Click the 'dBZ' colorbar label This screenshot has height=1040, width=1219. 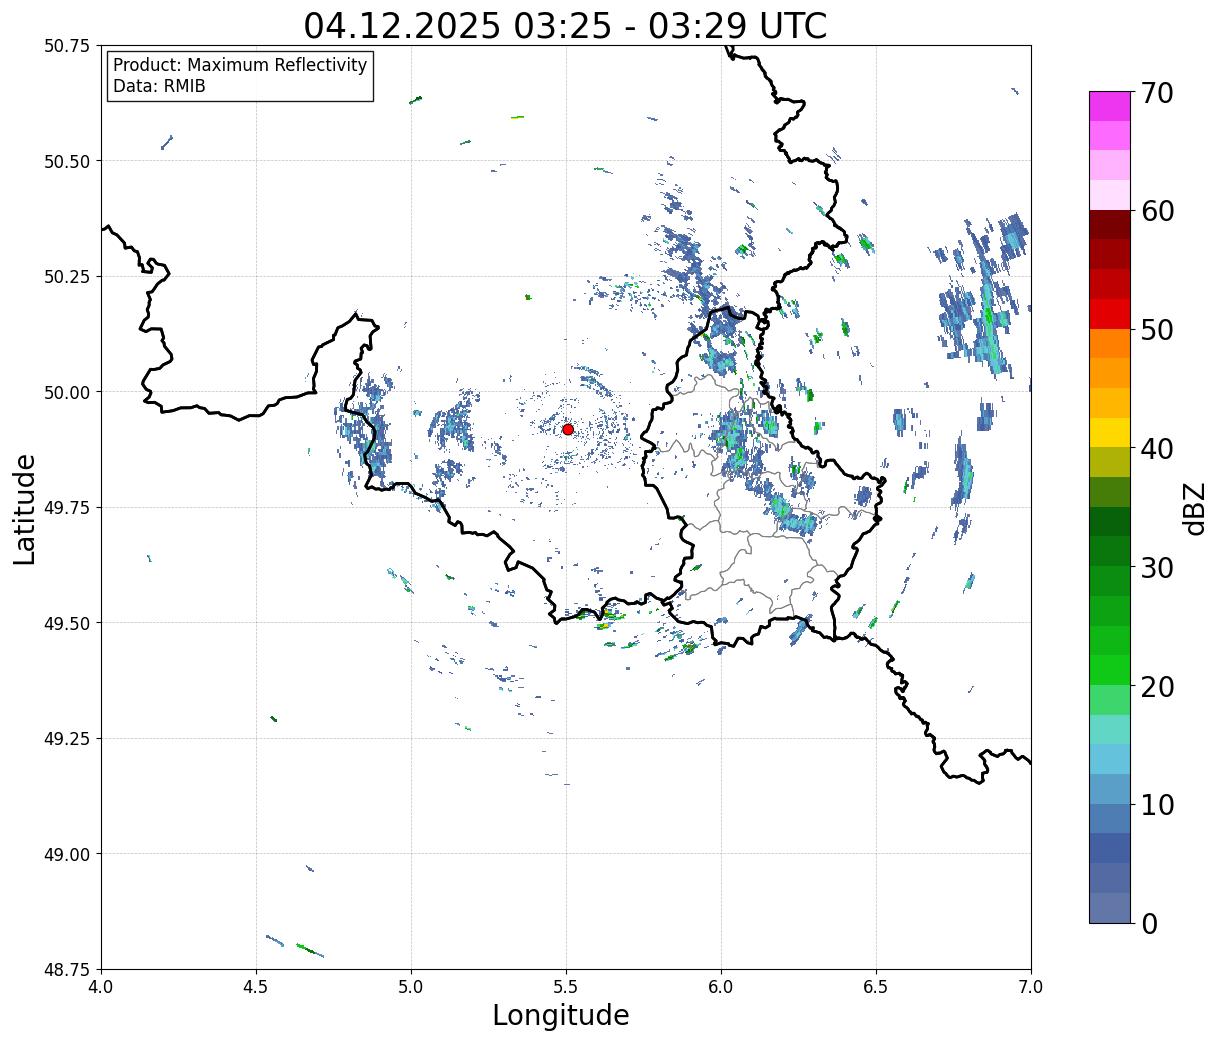(x=1194, y=508)
